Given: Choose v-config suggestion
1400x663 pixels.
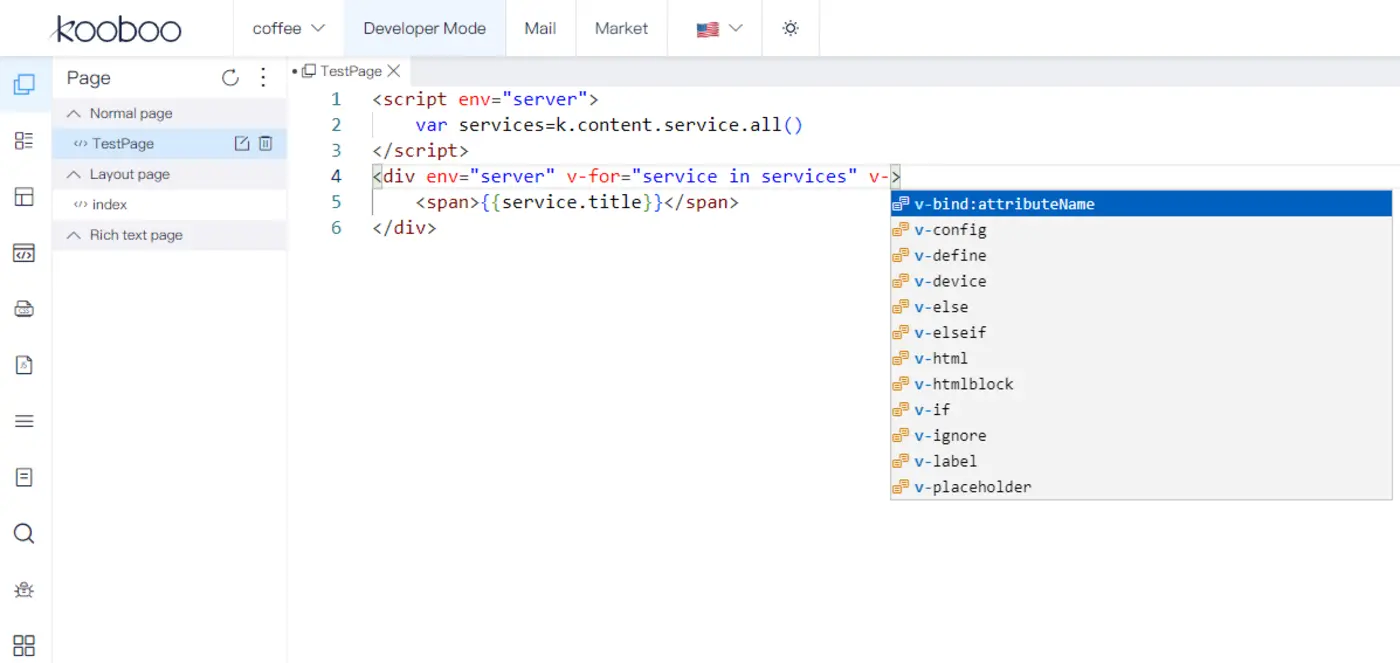Looking at the screenshot, I should (1141, 230).
